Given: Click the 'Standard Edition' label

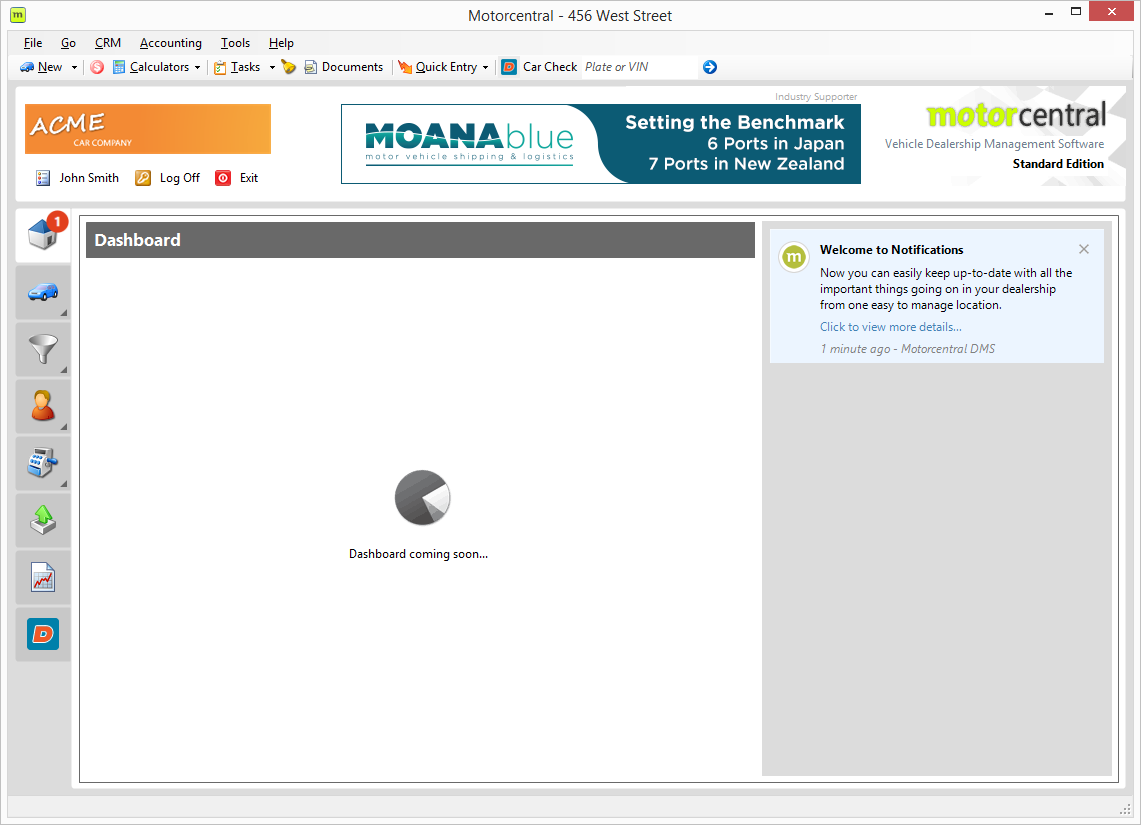Looking at the screenshot, I should pos(1058,164).
